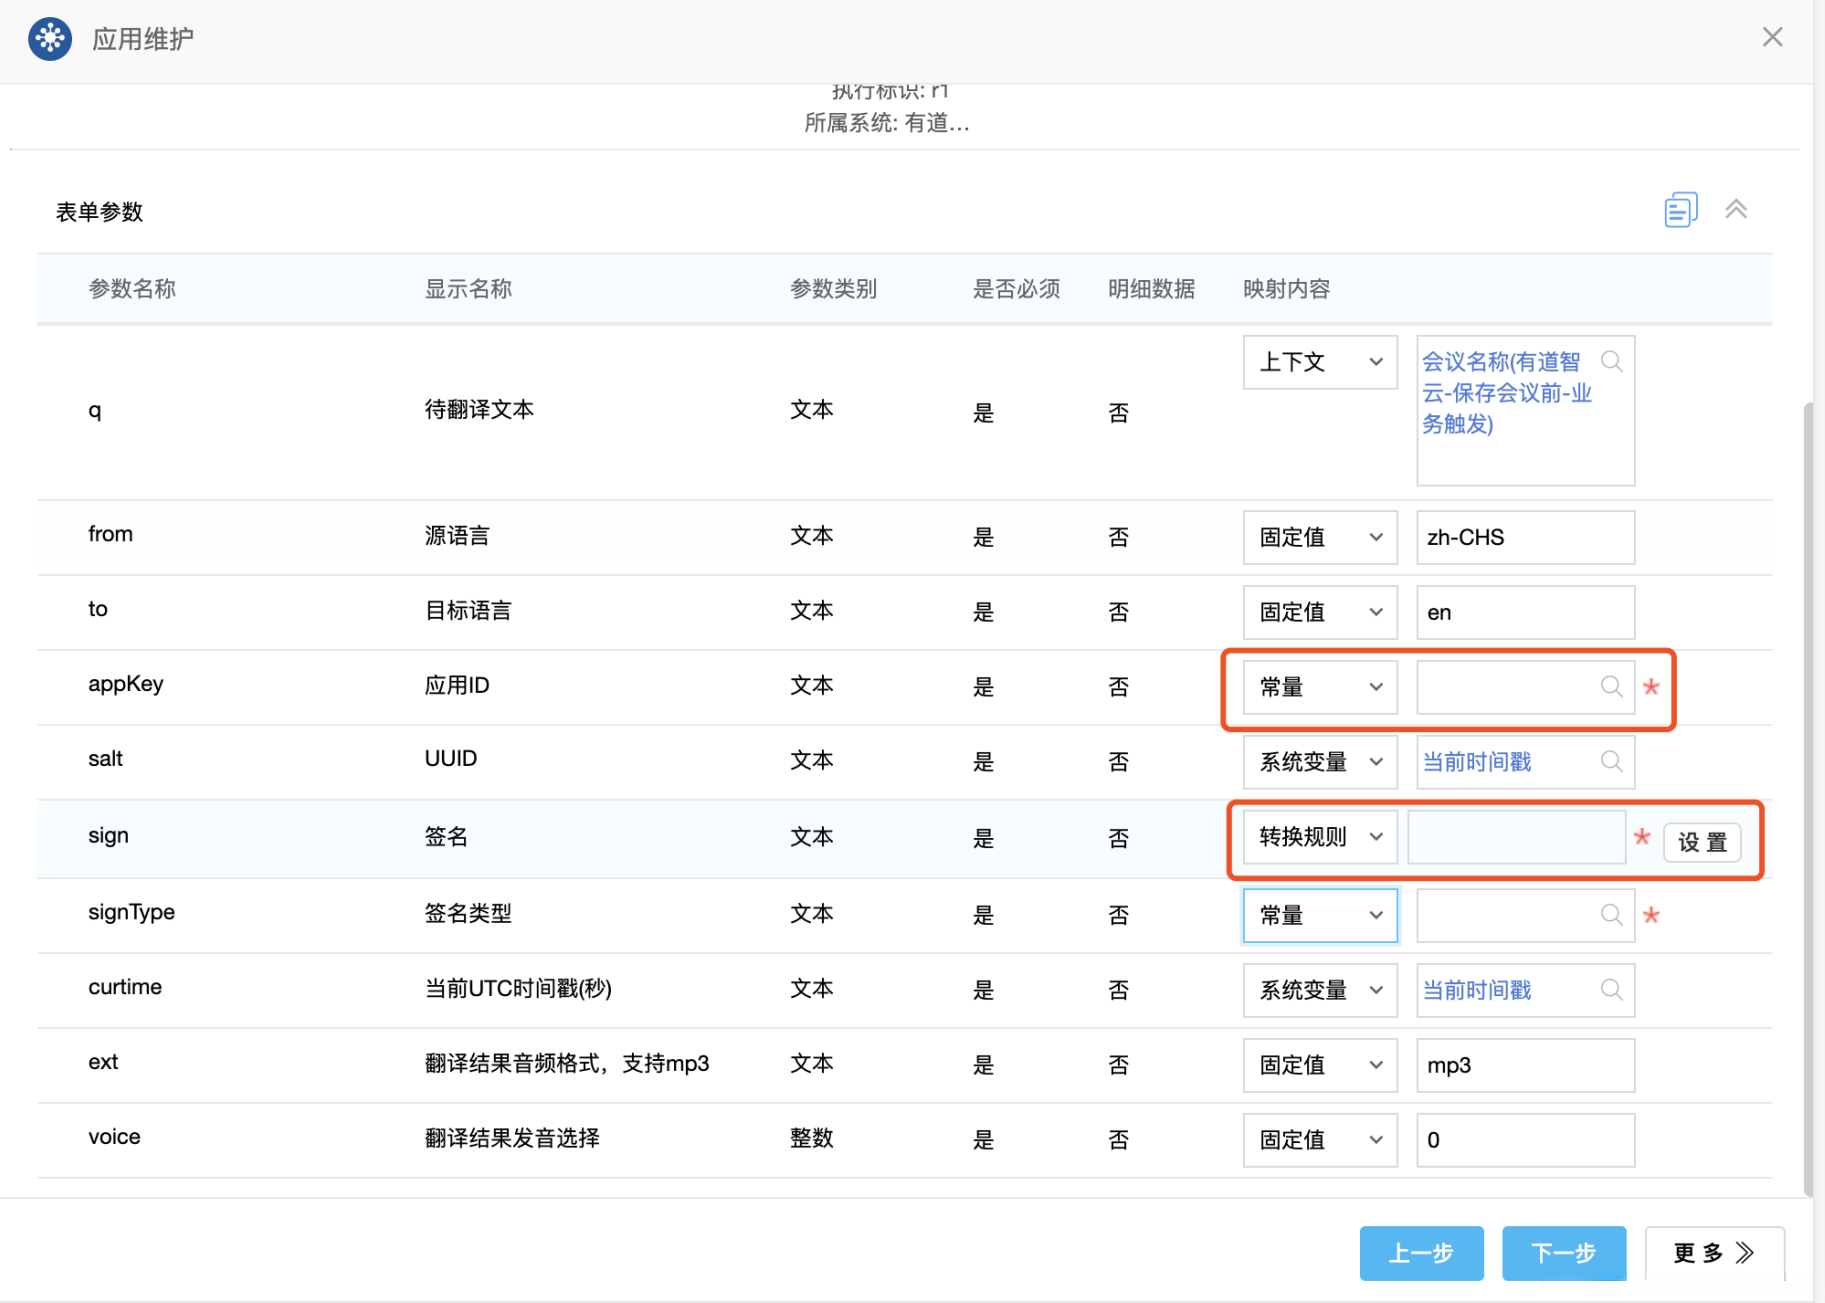Click the 下一步 button
This screenshot has height=1303, width=1825.
[x=1563, y=1253]
